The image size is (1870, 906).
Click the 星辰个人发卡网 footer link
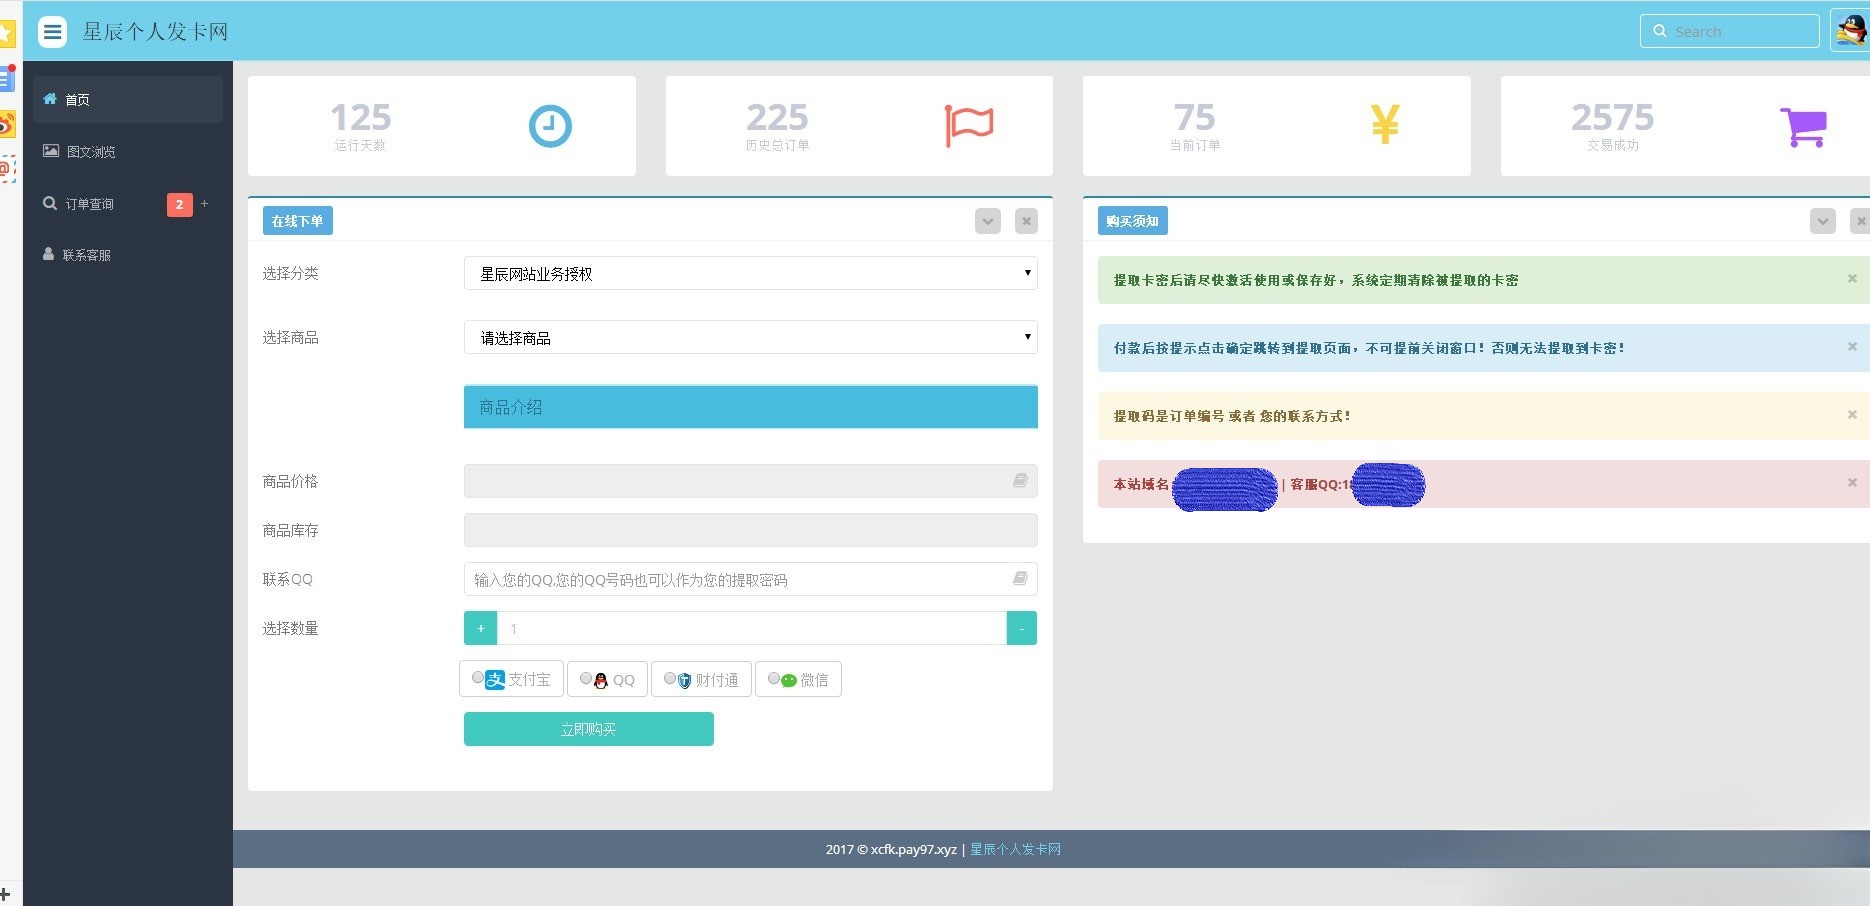click(1015, 849)
